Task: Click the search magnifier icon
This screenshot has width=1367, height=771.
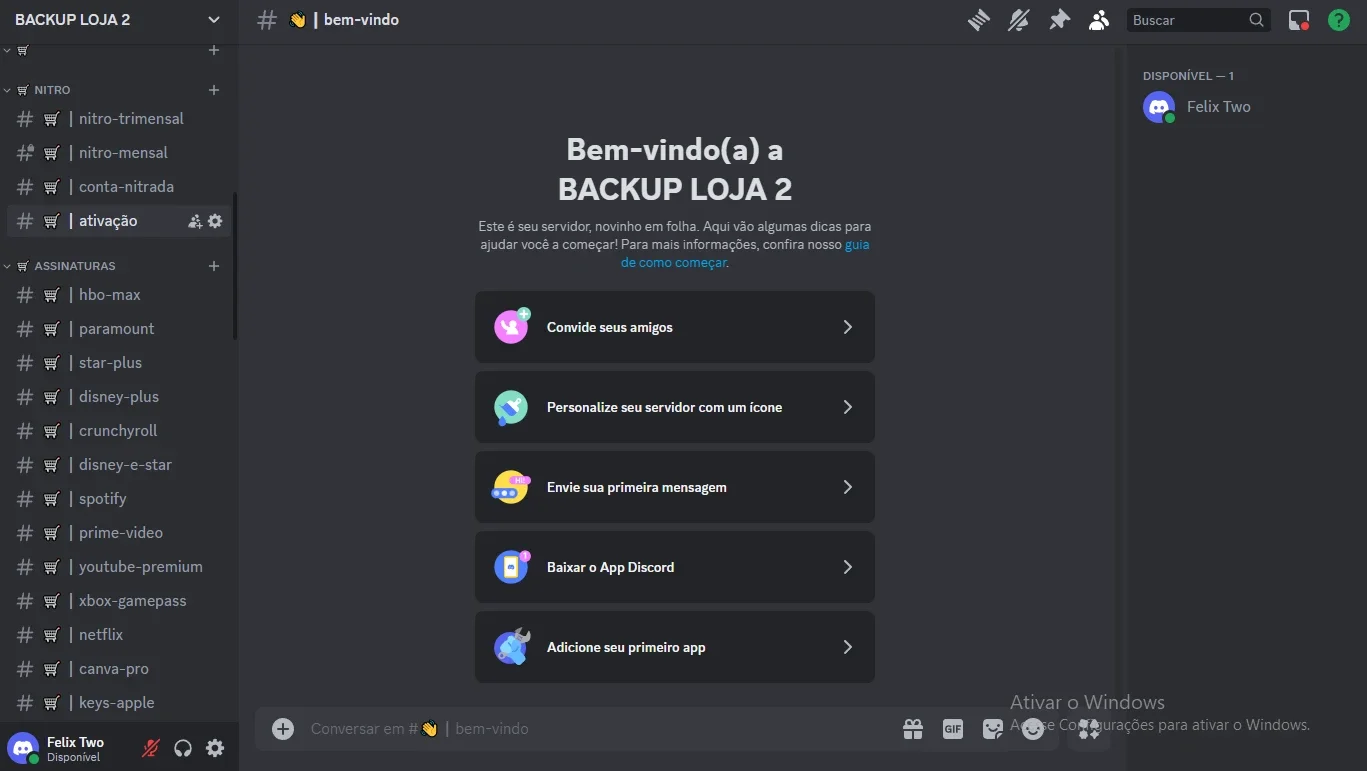Action: pyautogui.click(x=1256, y=20)
